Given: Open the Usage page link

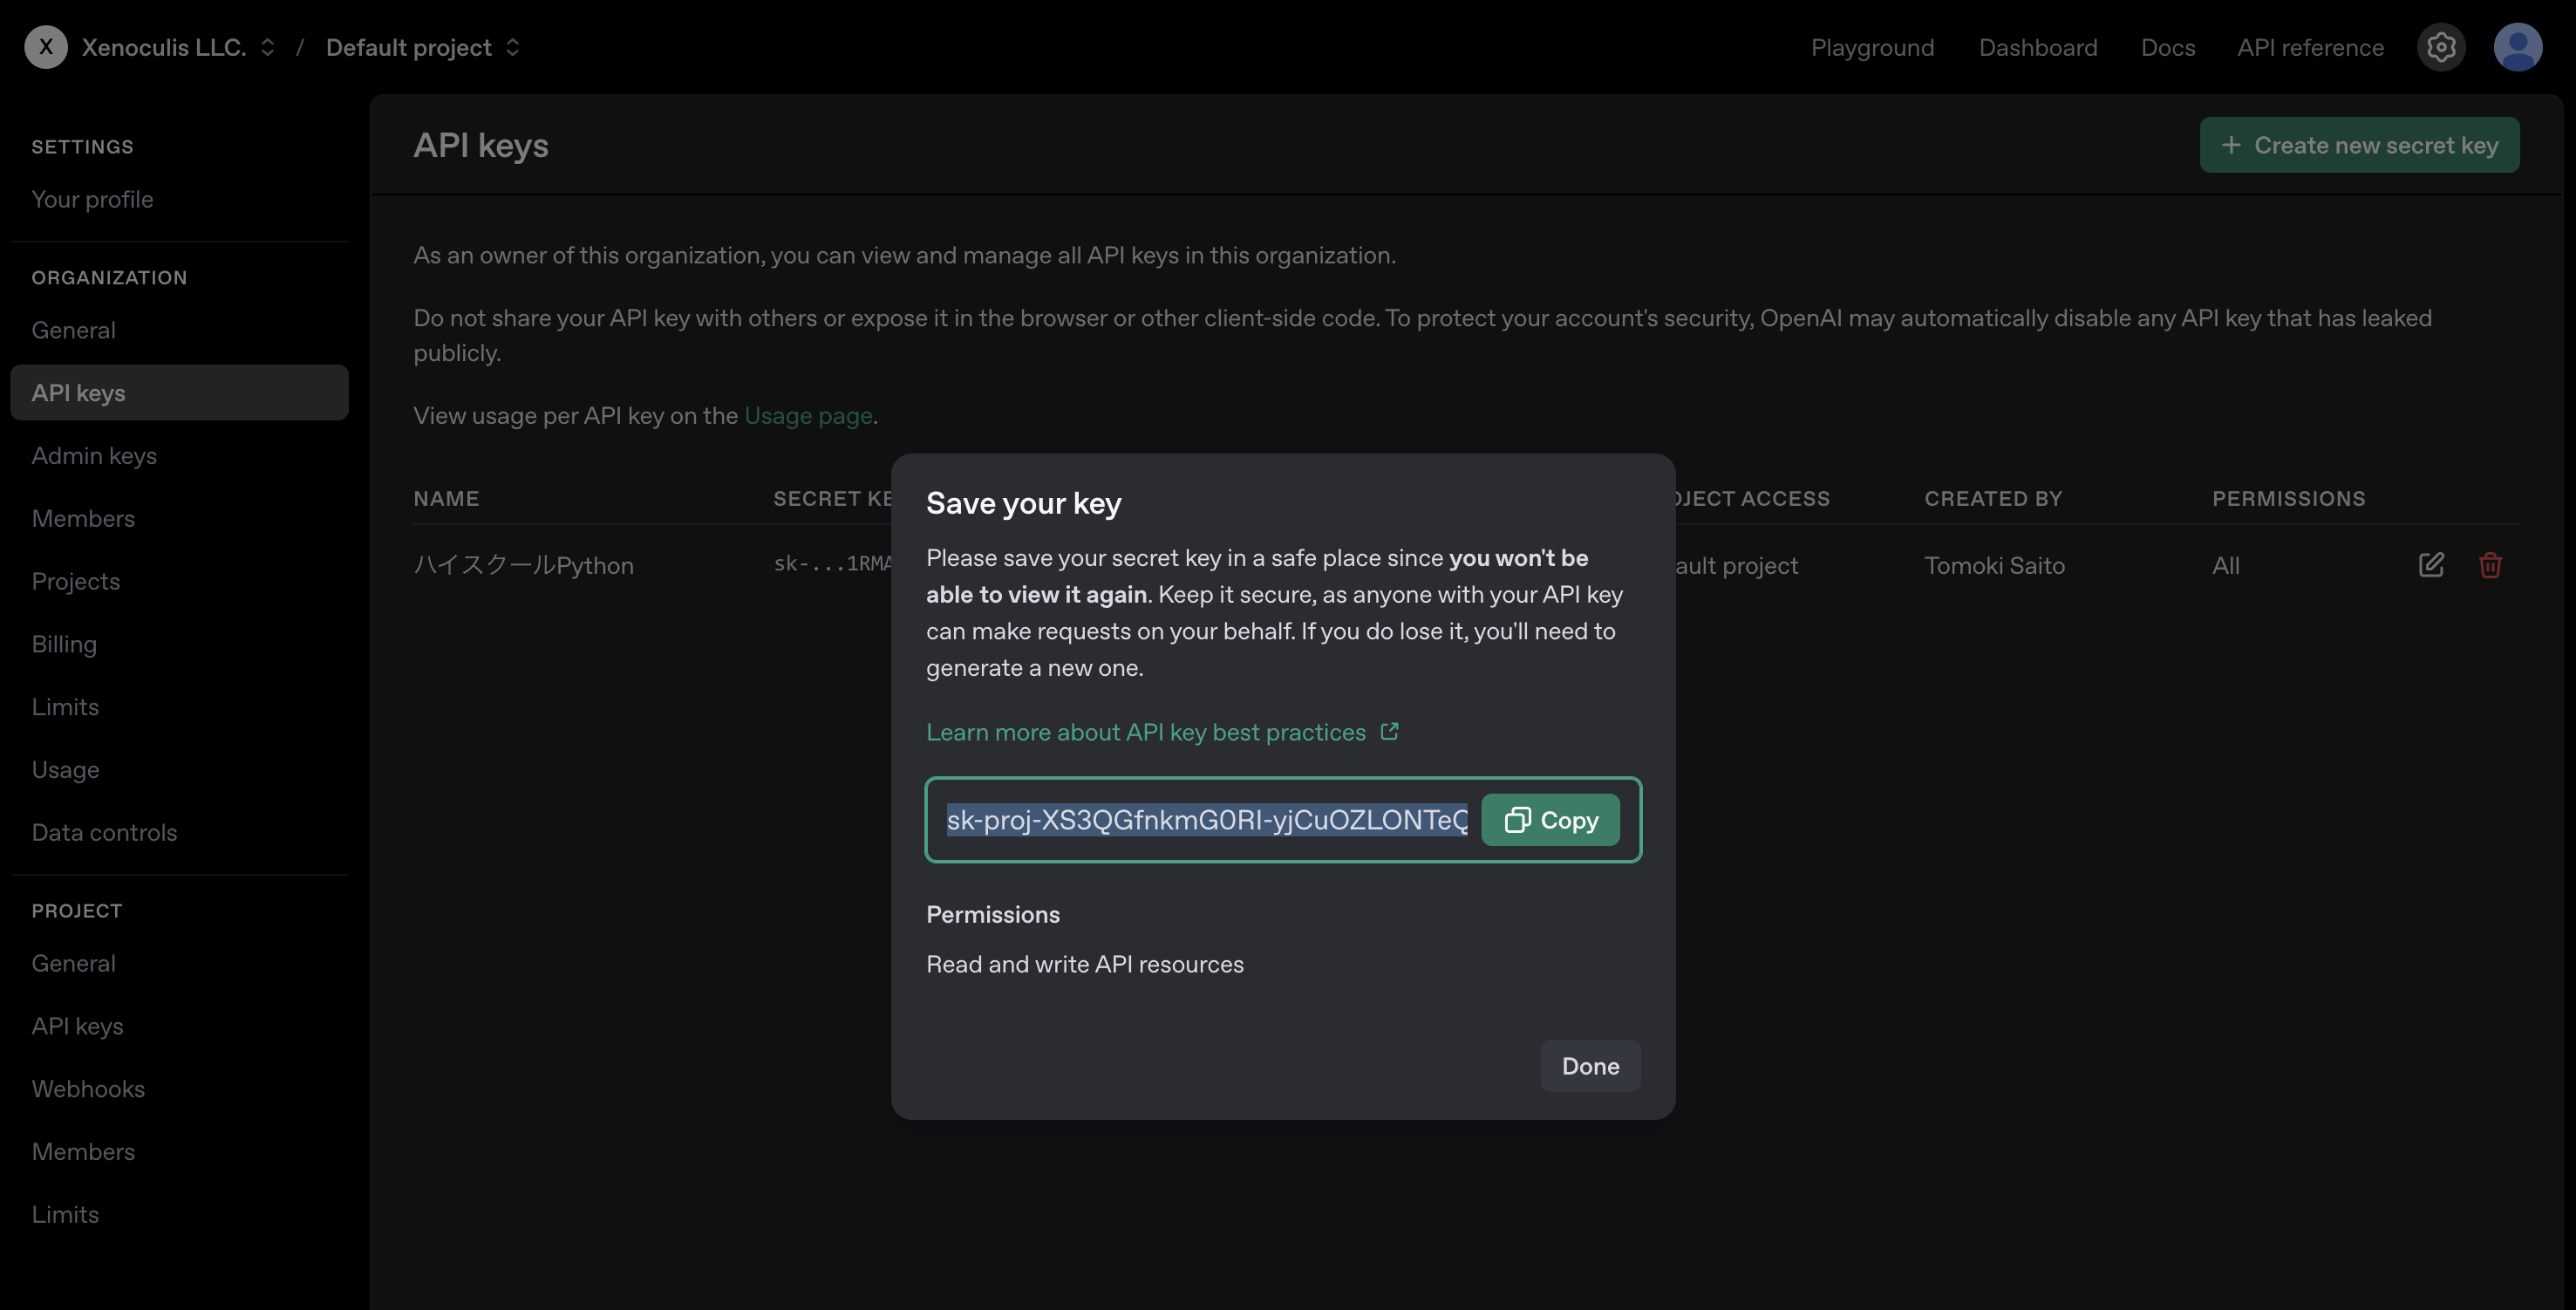Looking at the screenshot, I should click(807, 416).
